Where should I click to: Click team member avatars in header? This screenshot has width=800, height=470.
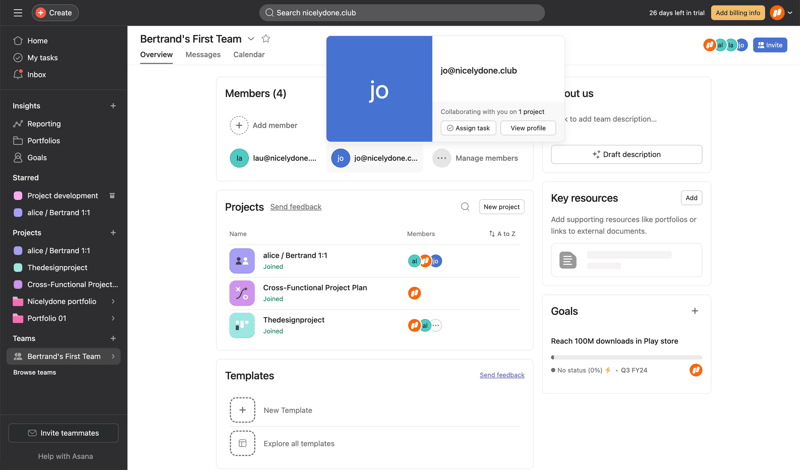[726, 45]
